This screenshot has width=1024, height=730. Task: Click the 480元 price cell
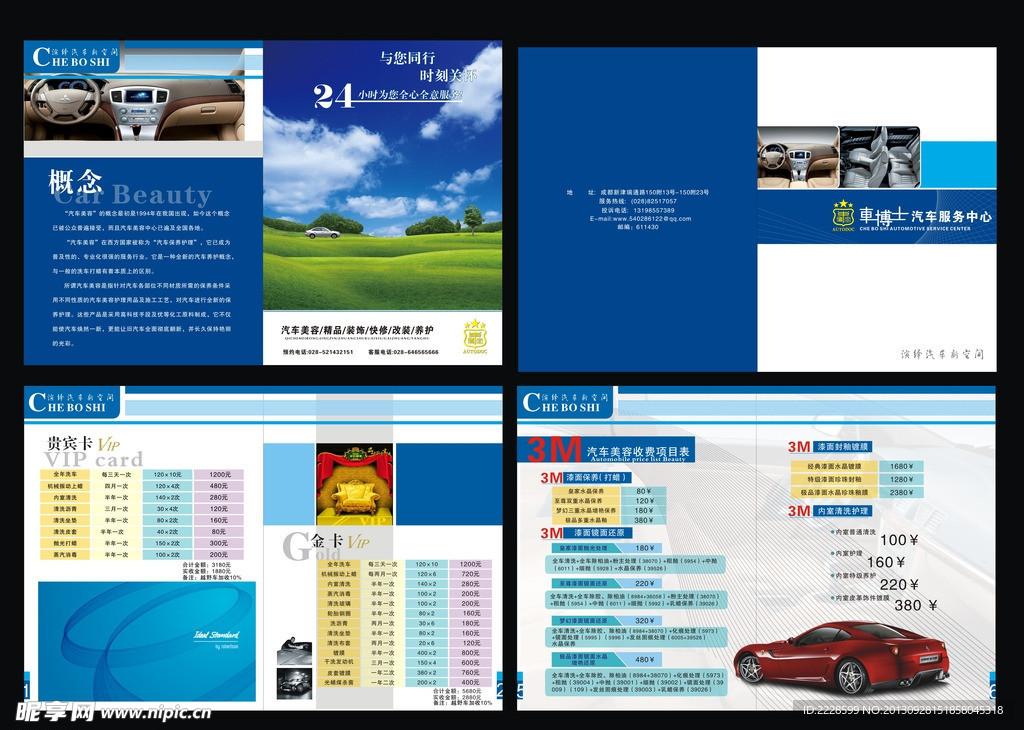[x=219, y=486]
